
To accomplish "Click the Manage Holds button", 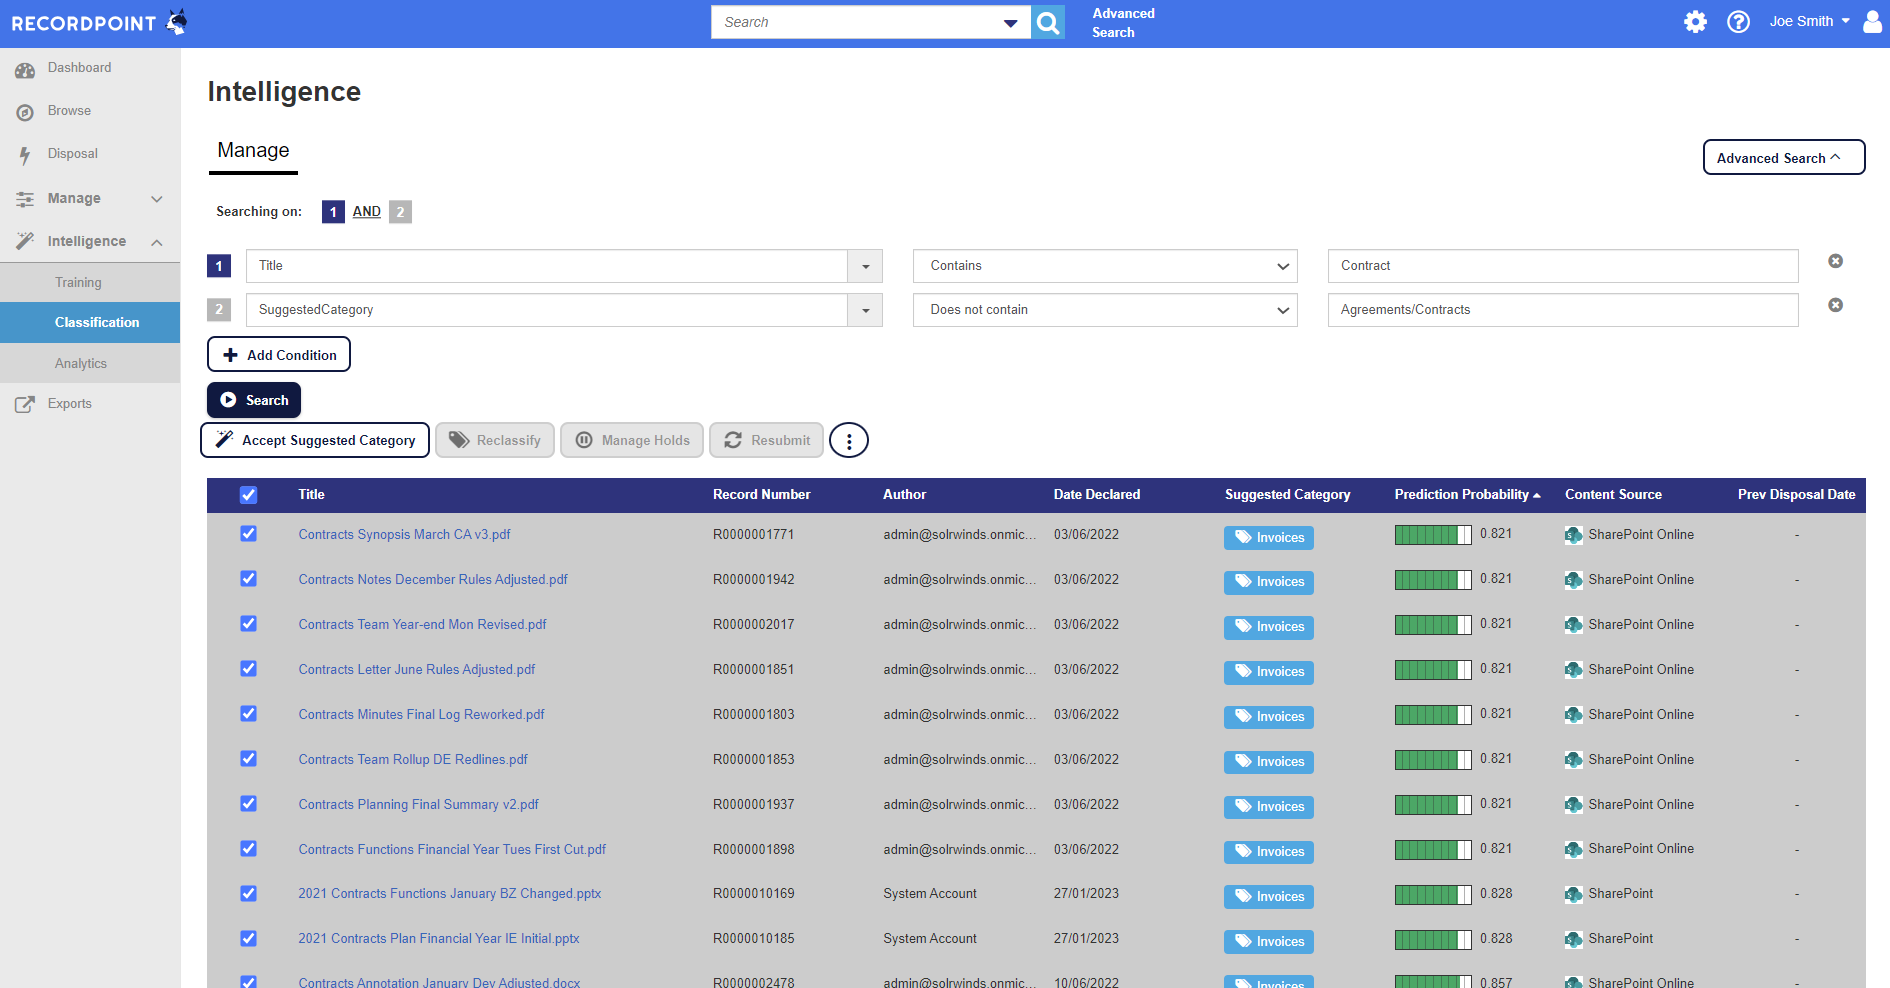I will coord(632,440).
